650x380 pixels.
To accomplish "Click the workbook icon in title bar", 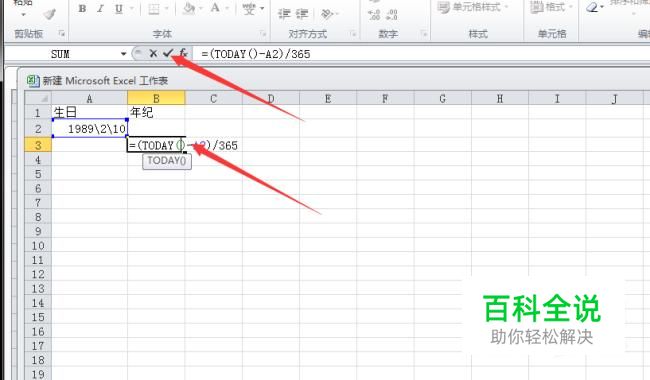I will (33, 80).
